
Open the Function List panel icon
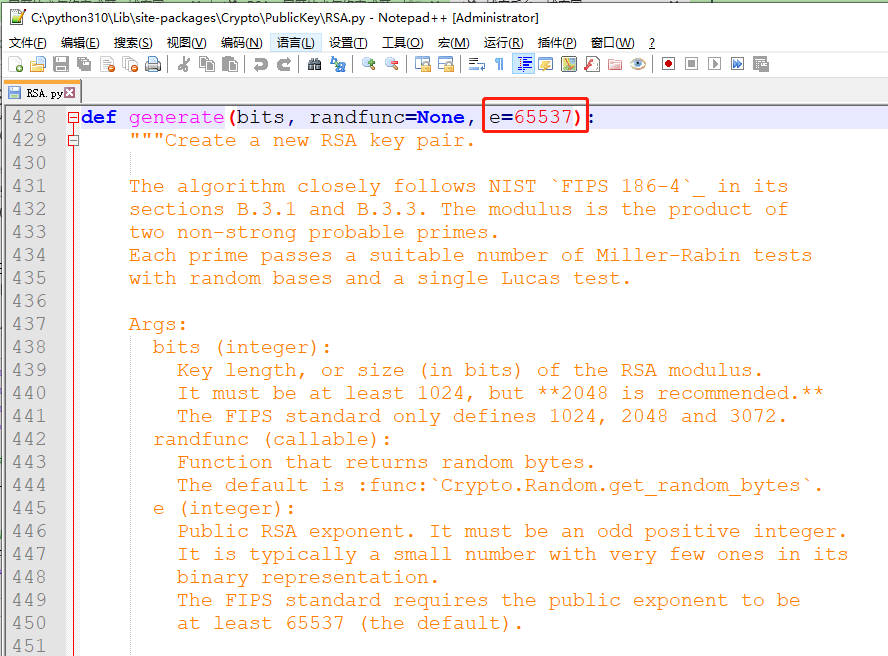[x=592, y=65]
